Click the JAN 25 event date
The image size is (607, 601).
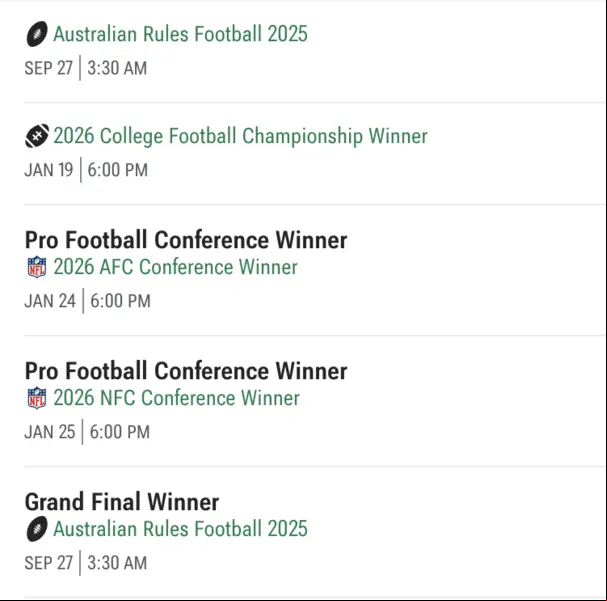coord(50,432)
